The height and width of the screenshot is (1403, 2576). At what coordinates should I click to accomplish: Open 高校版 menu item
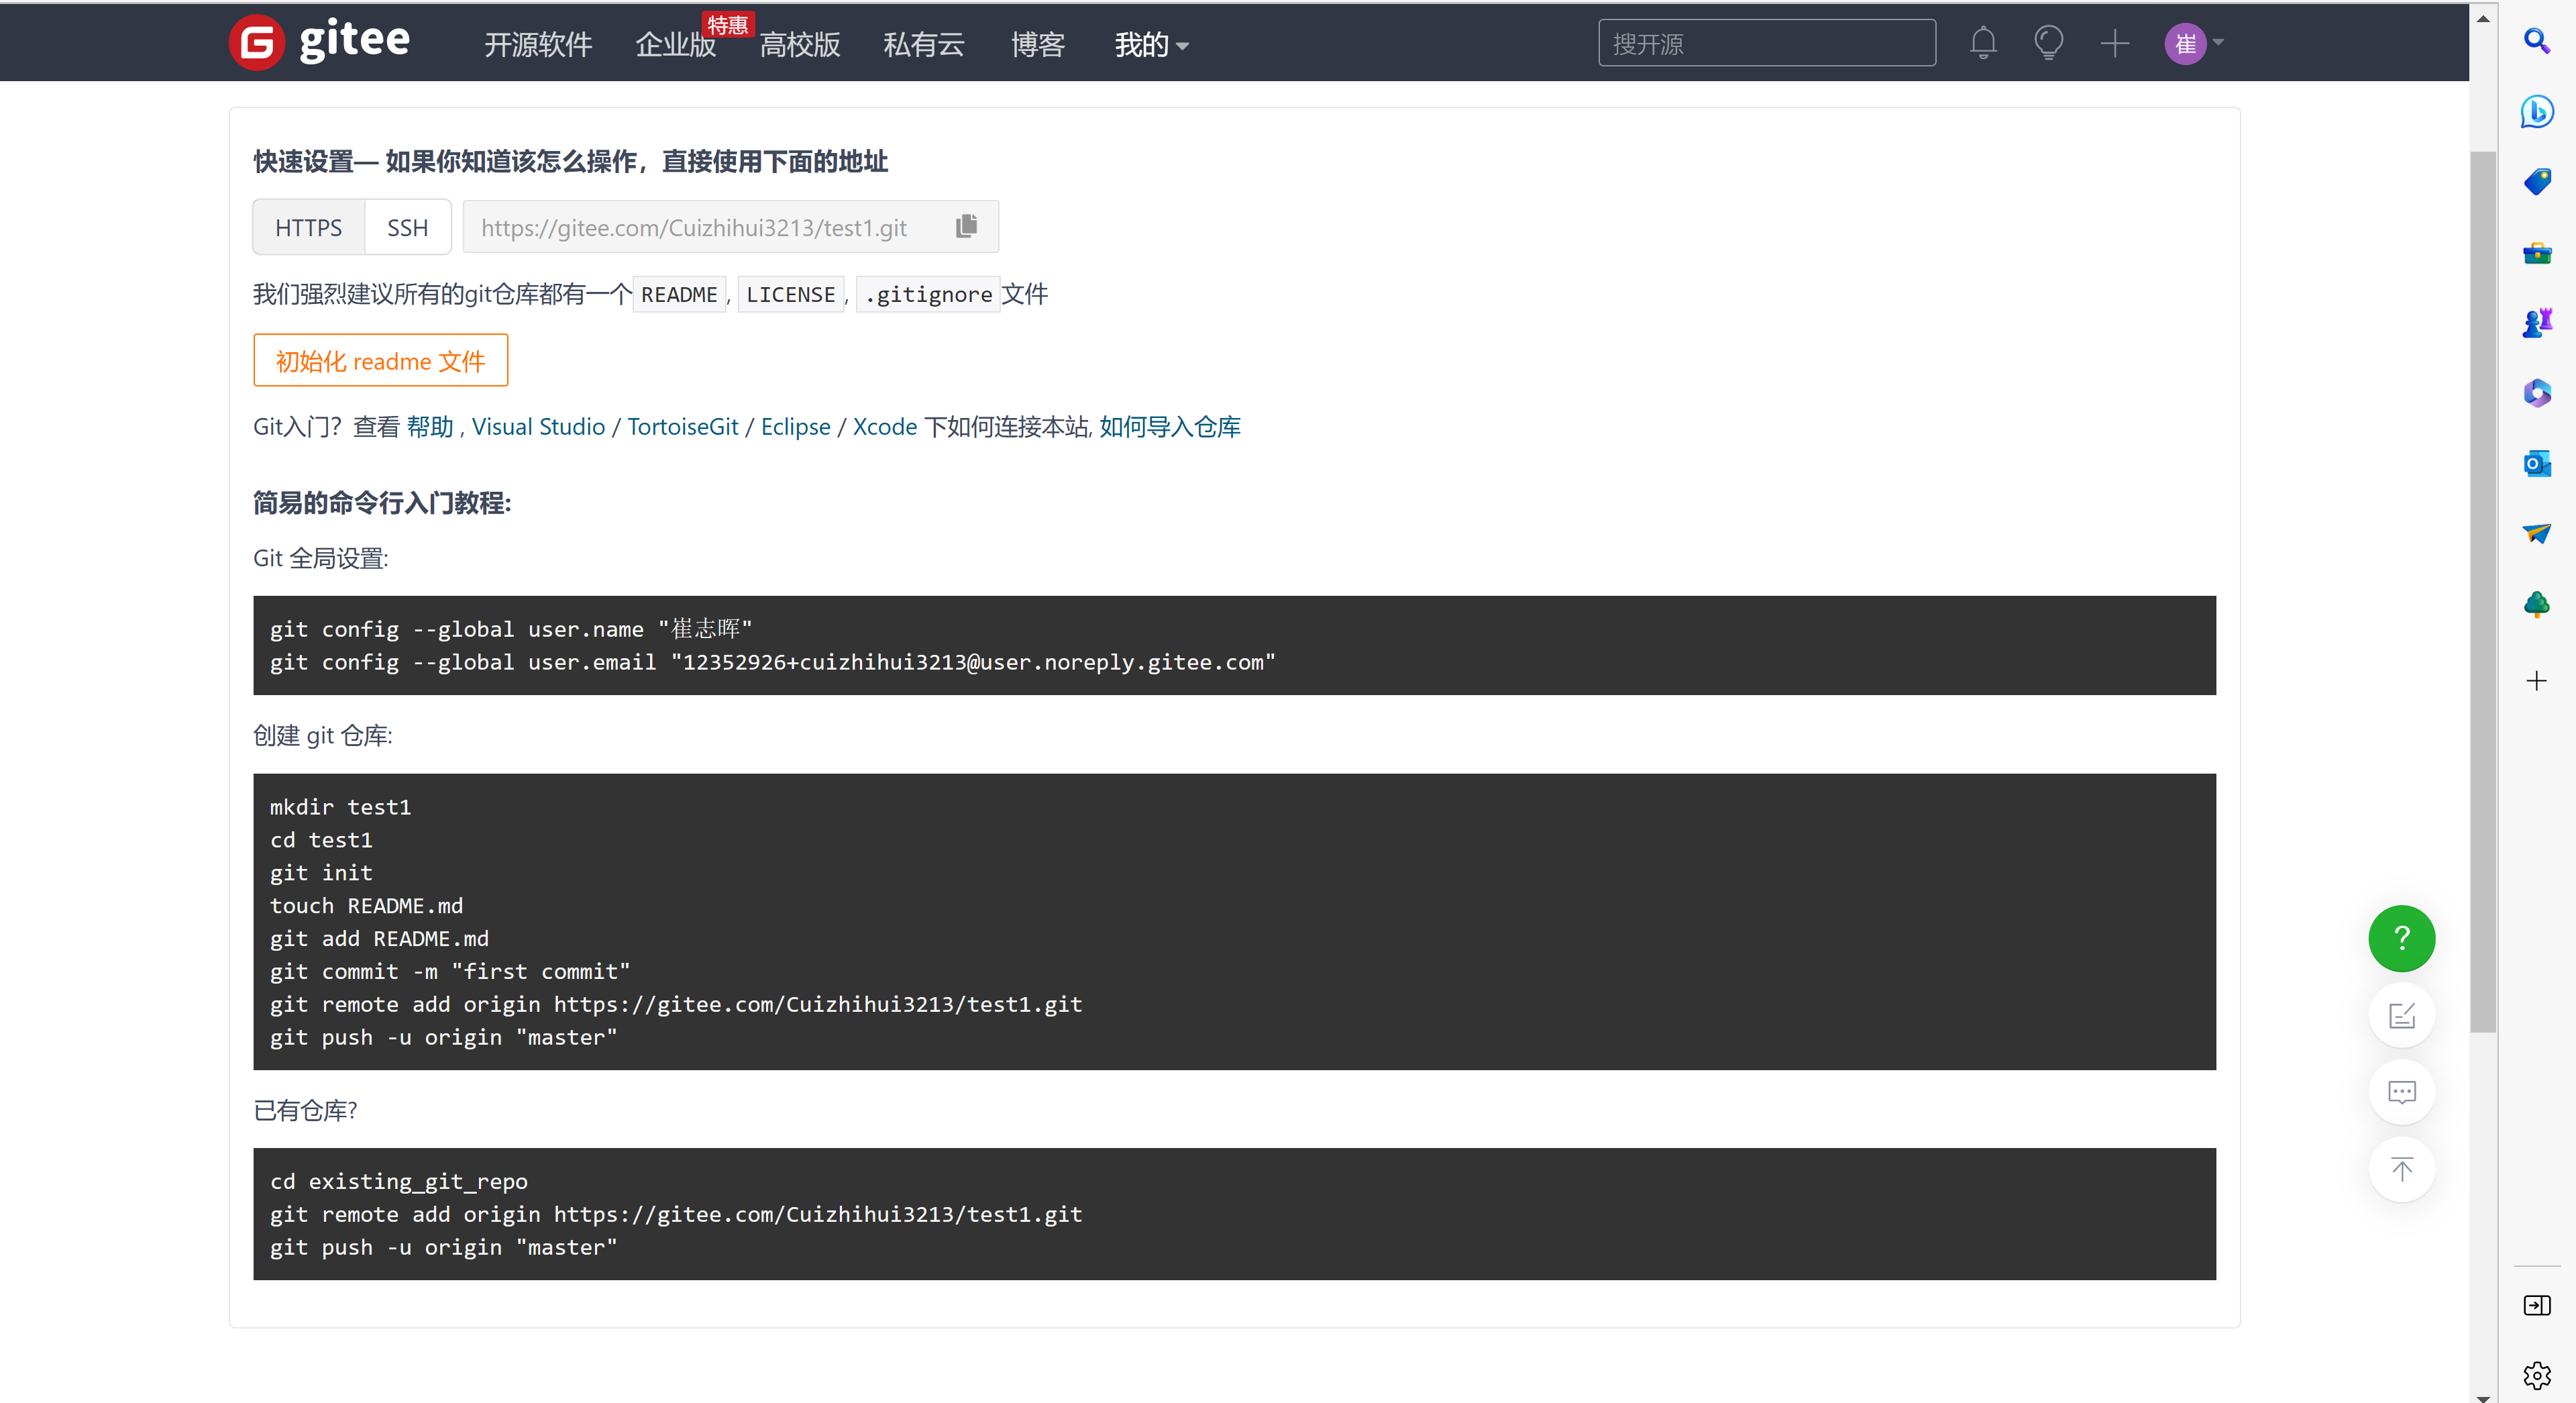(x=800, y=44)
